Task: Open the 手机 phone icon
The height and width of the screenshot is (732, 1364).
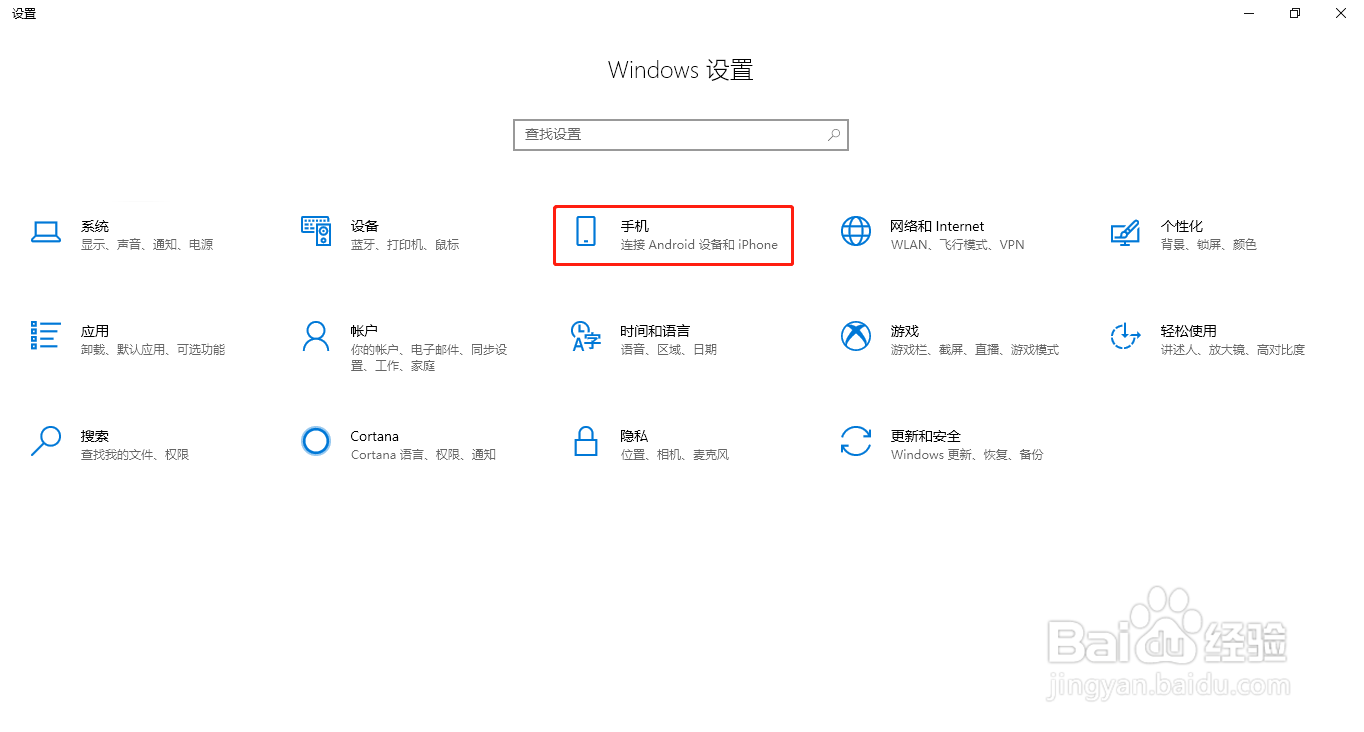Action: pos(586,231)
